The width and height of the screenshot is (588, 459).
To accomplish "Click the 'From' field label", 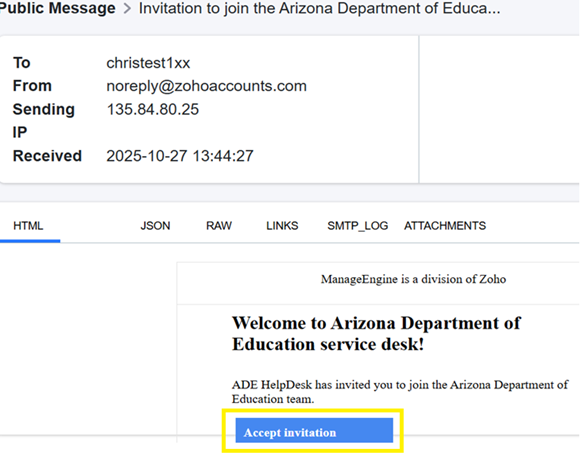I will [32, 86].
